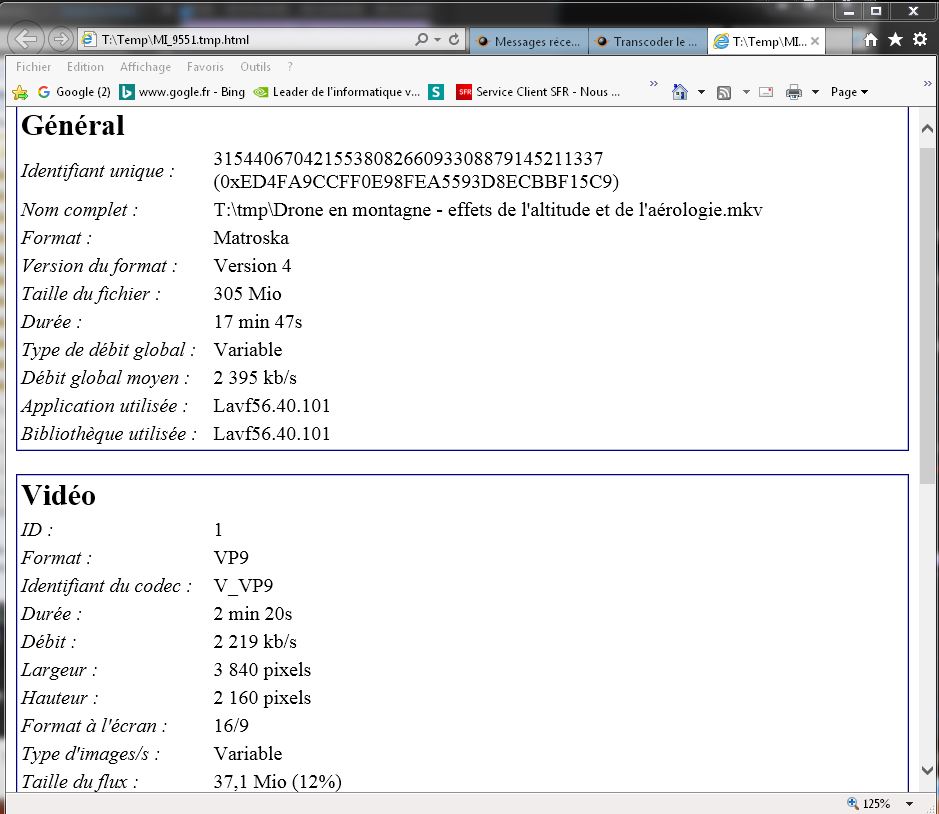Open the Print dropdown arrow

[x=815, y=92]
